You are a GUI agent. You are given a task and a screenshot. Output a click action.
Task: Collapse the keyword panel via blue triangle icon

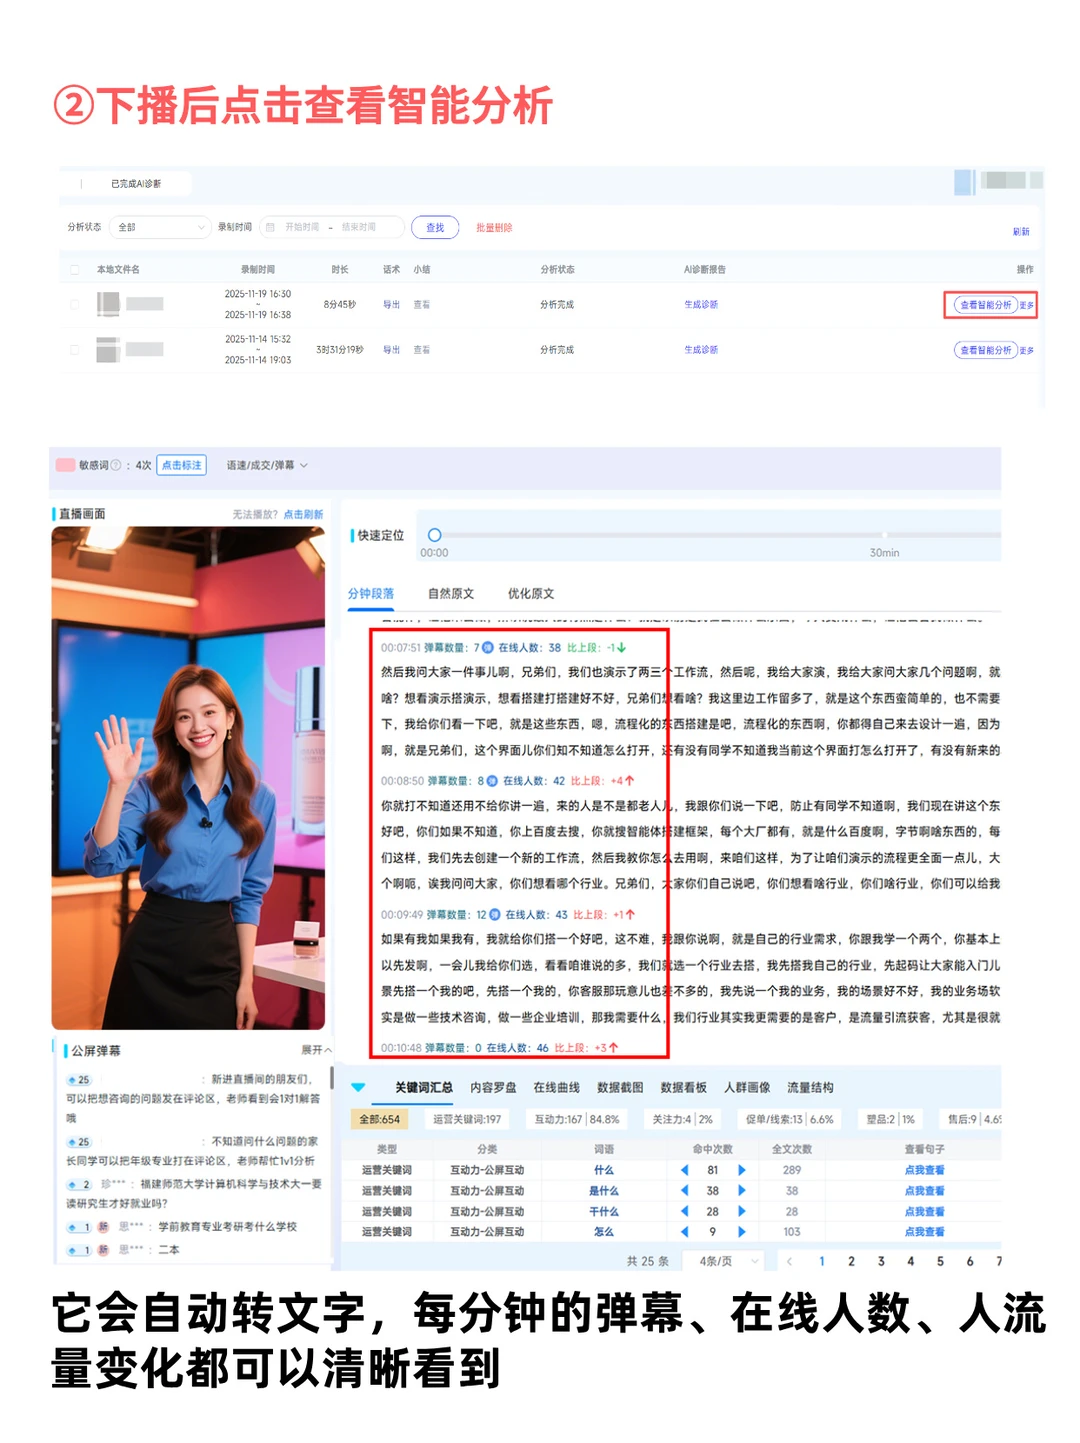click(x=361, y=1088)
